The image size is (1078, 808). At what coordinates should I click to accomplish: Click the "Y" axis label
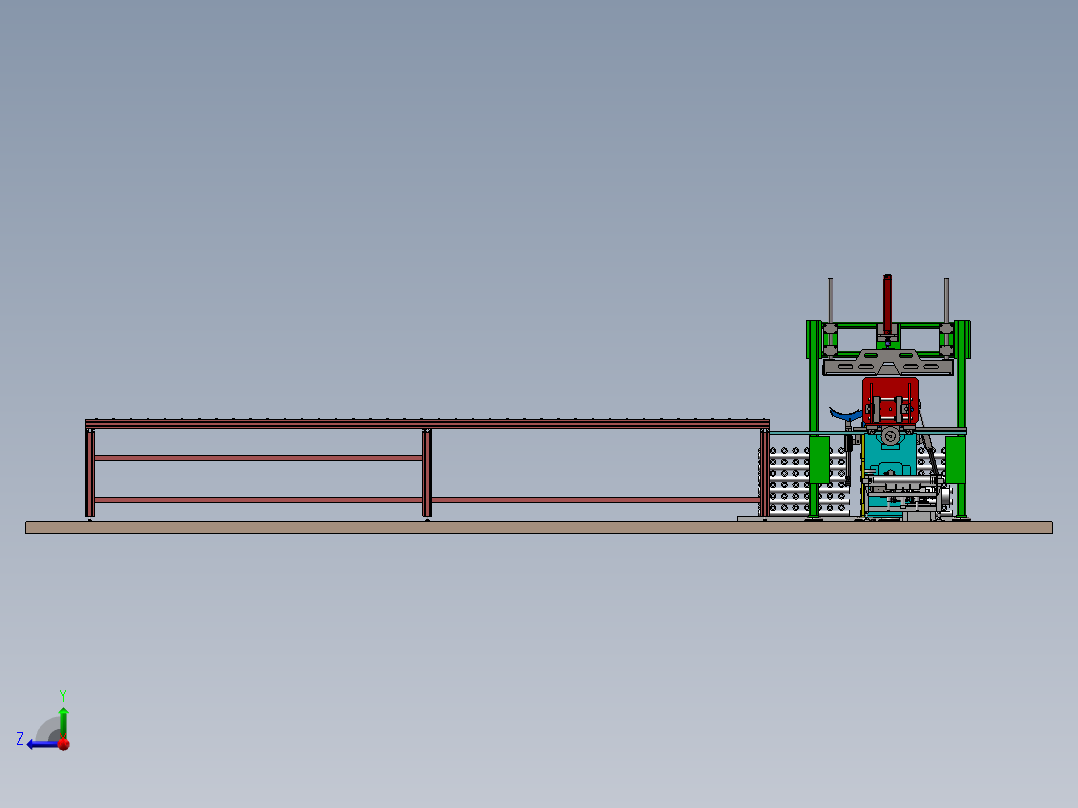(63, 695)
